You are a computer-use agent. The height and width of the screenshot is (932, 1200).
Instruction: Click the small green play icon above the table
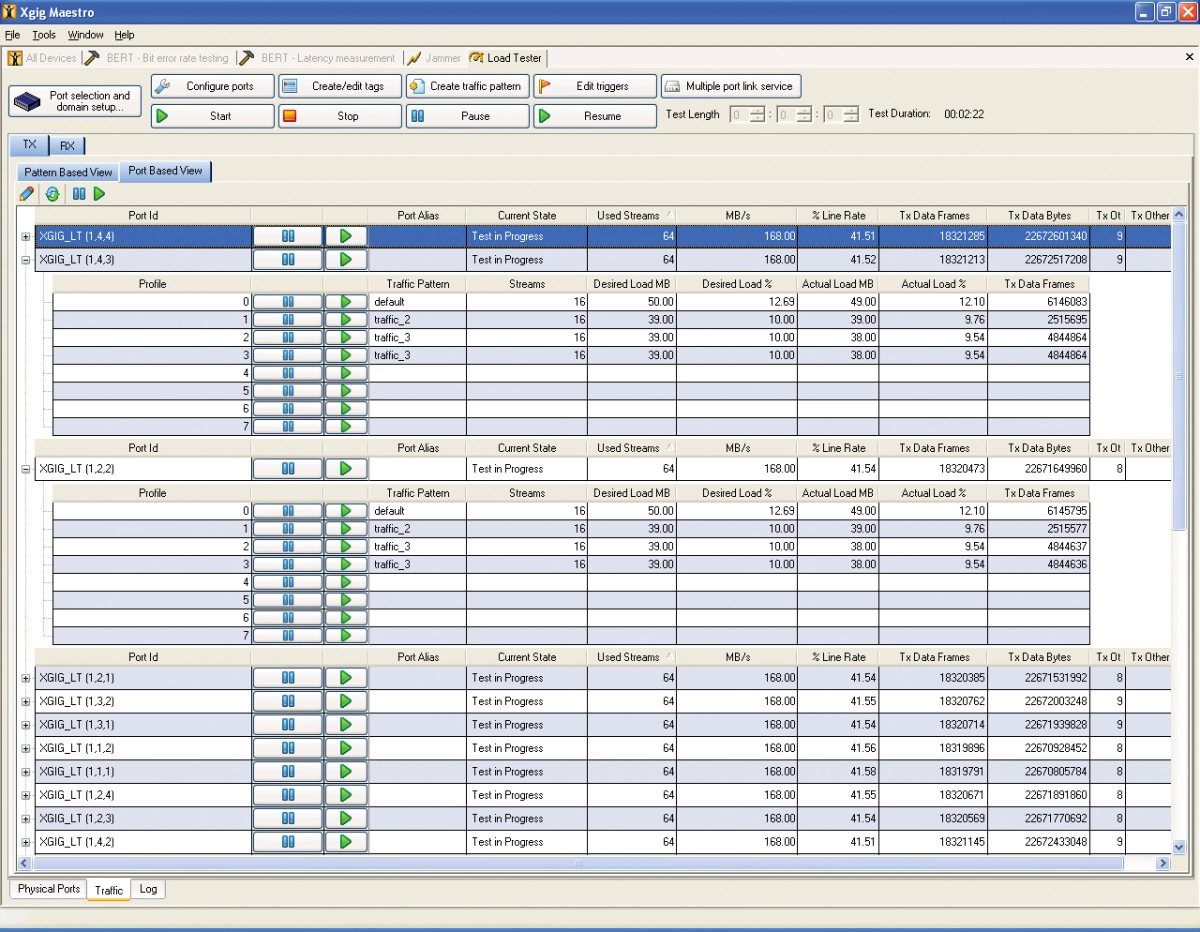pos(99,194)
